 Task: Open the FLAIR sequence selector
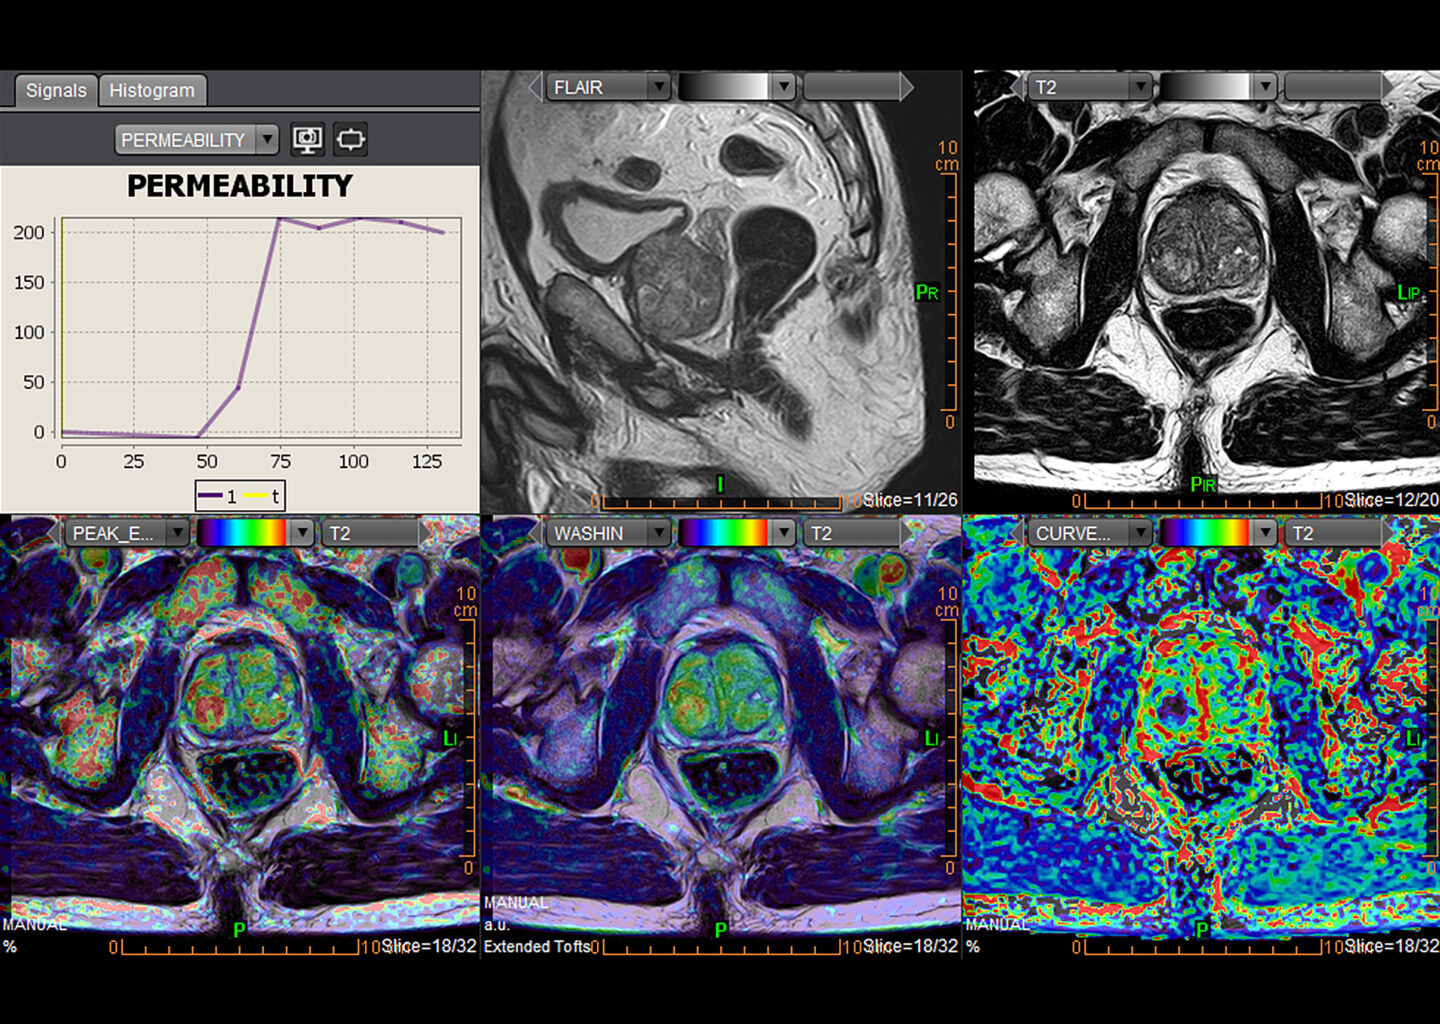click(x=660, y=87)
